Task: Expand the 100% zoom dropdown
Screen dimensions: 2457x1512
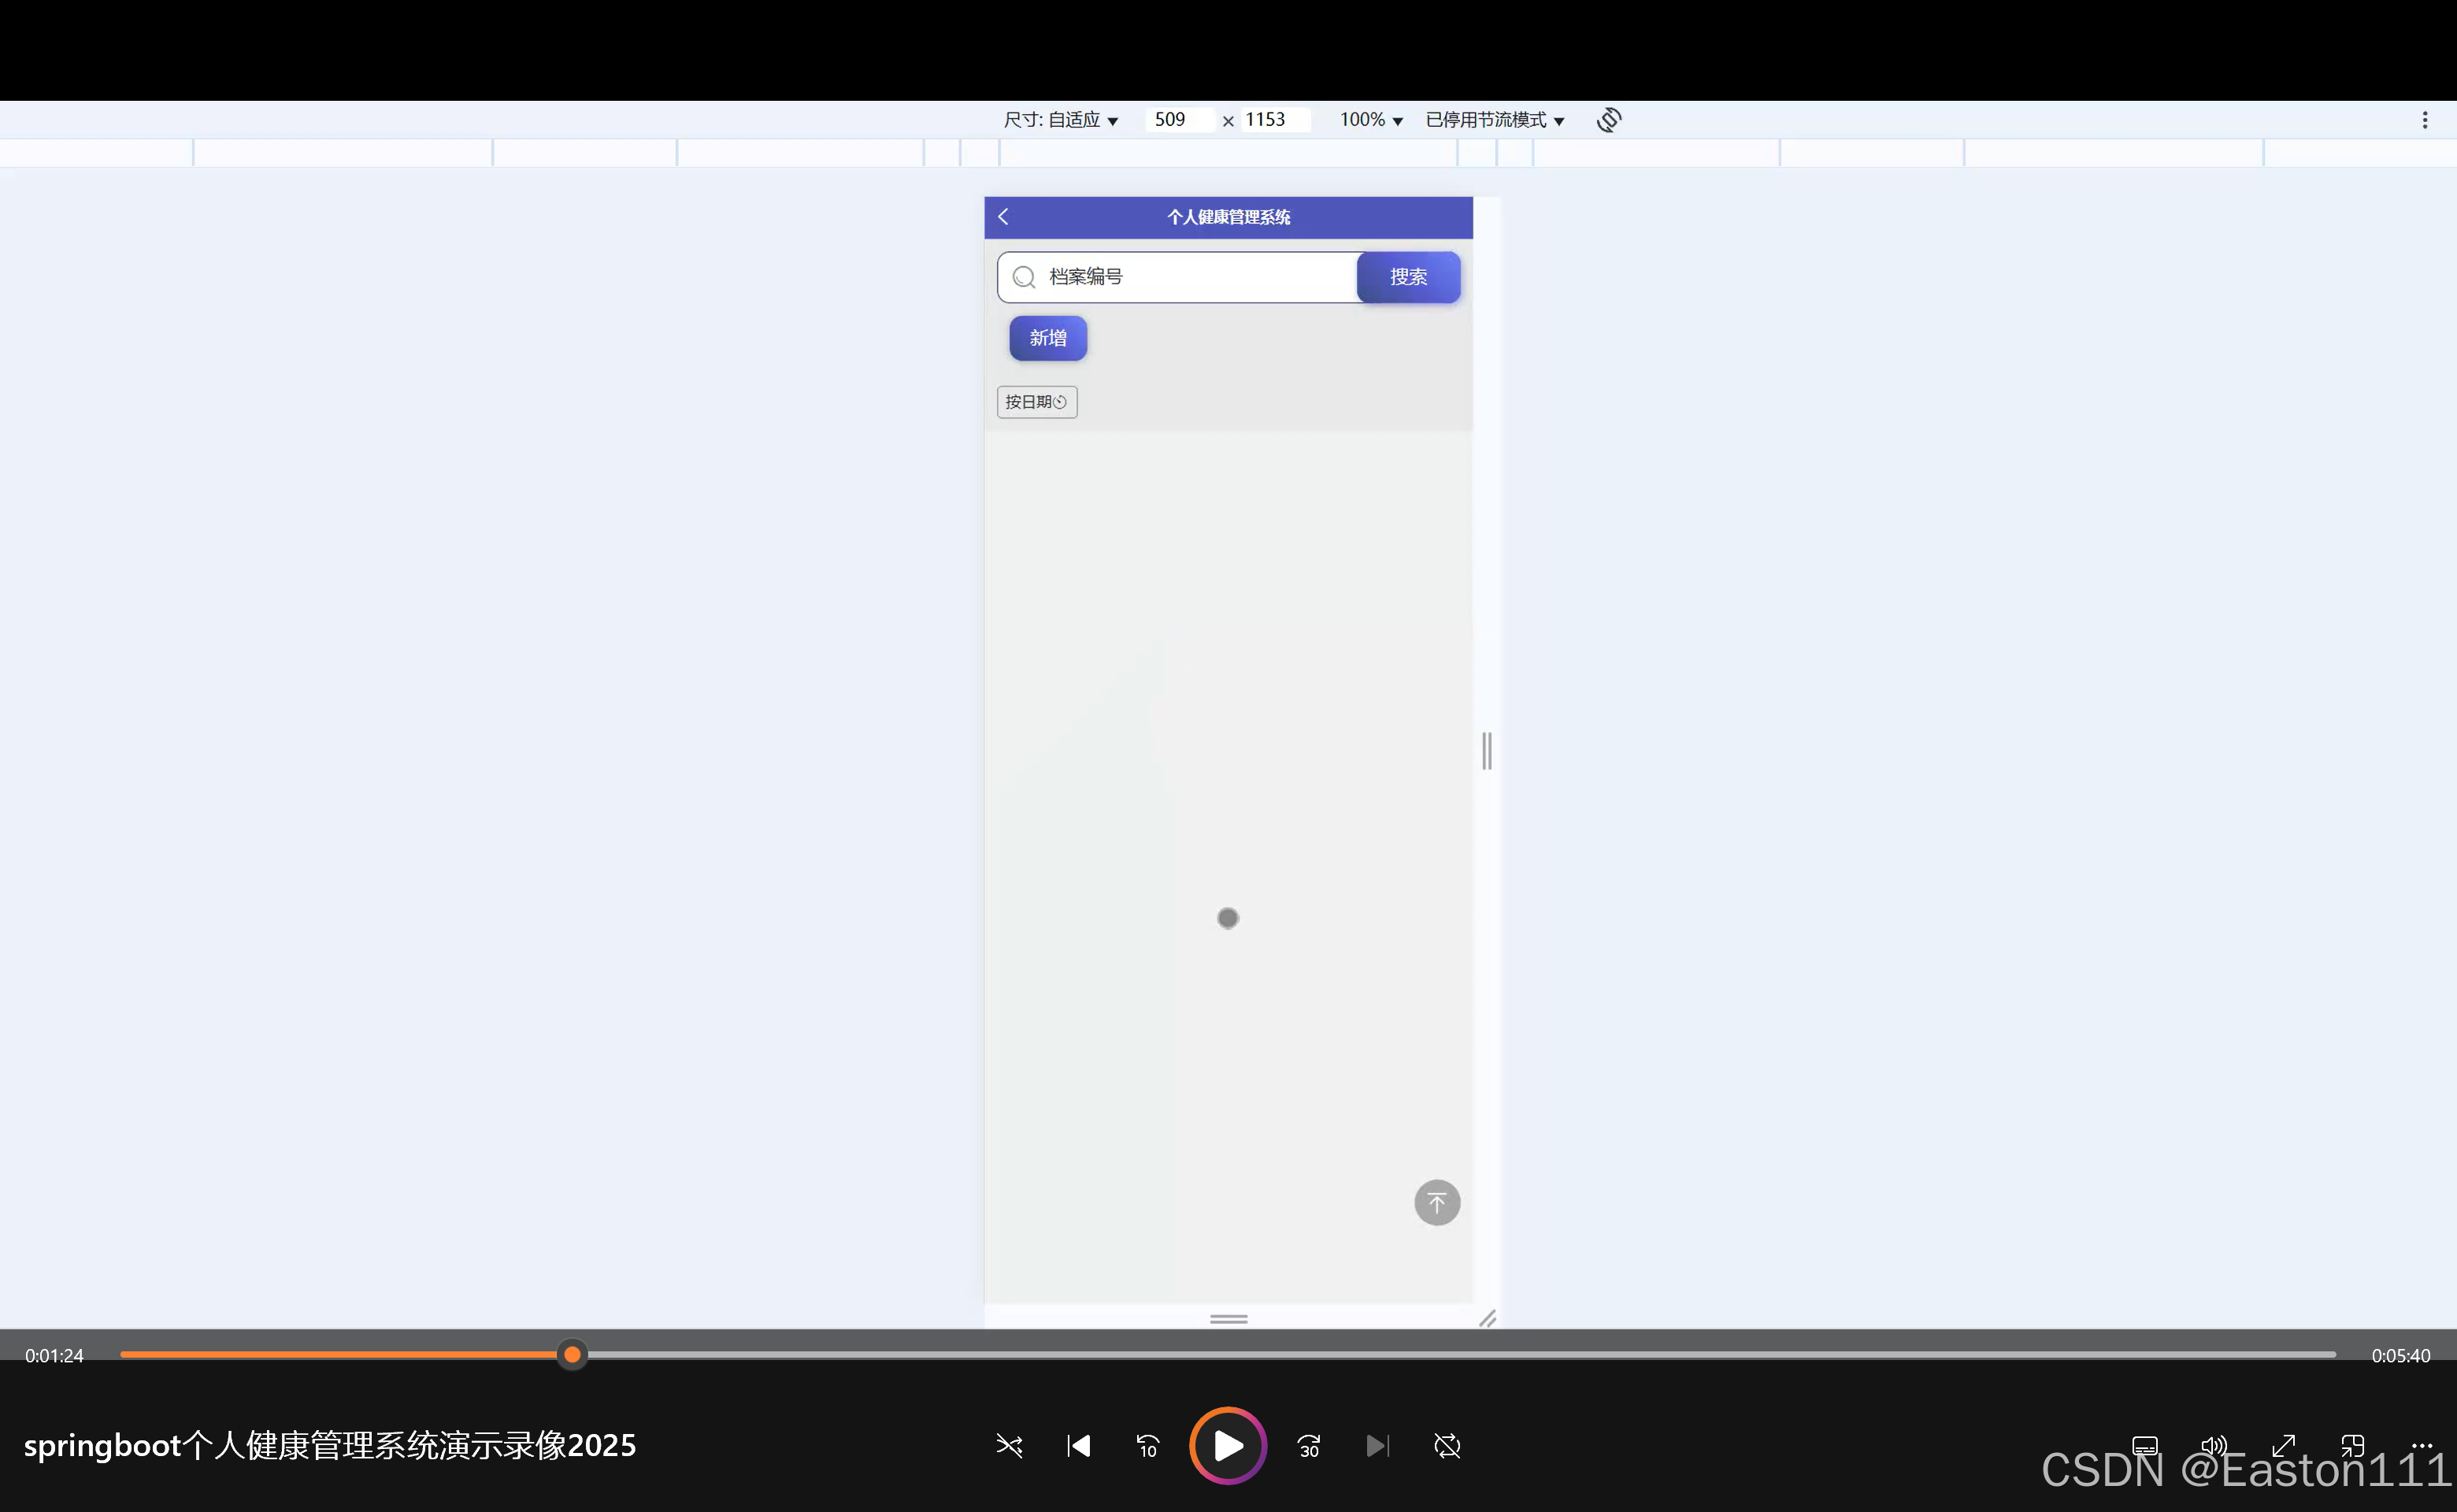Action: coord(1371,120)
